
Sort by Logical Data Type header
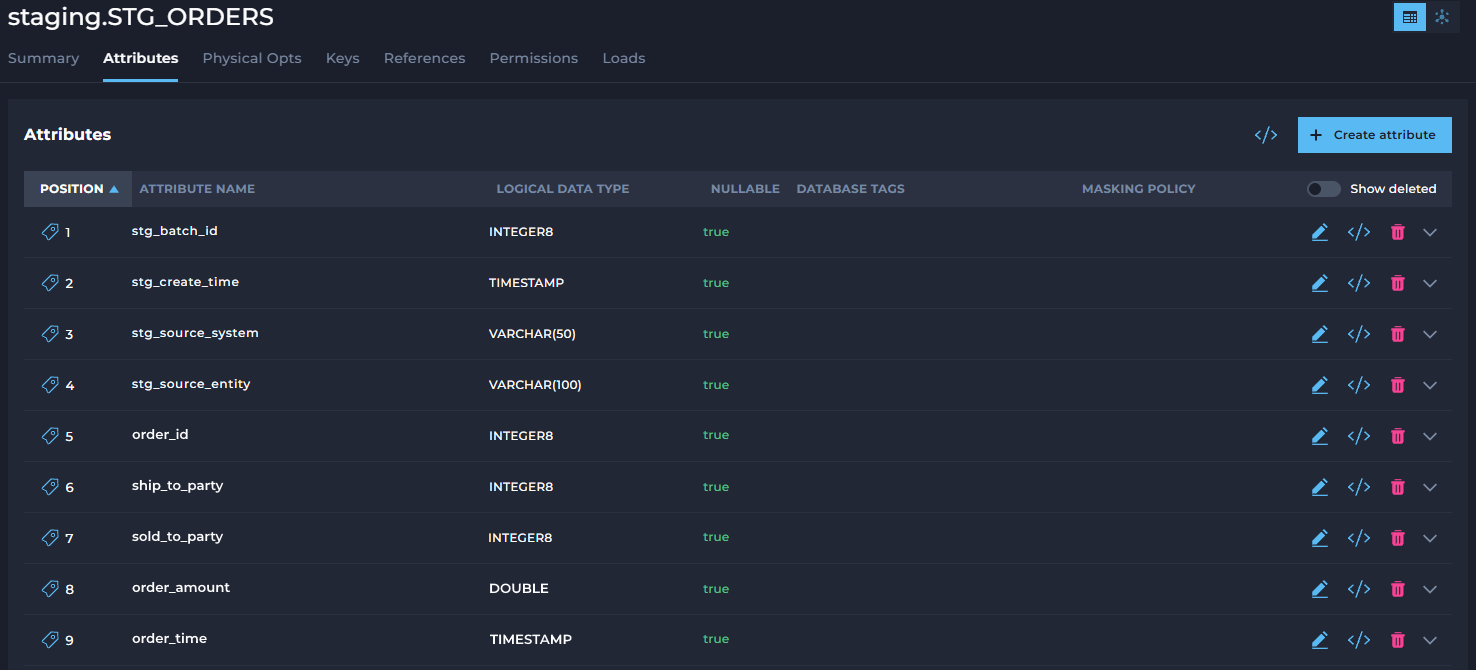(x=563, y=189)
